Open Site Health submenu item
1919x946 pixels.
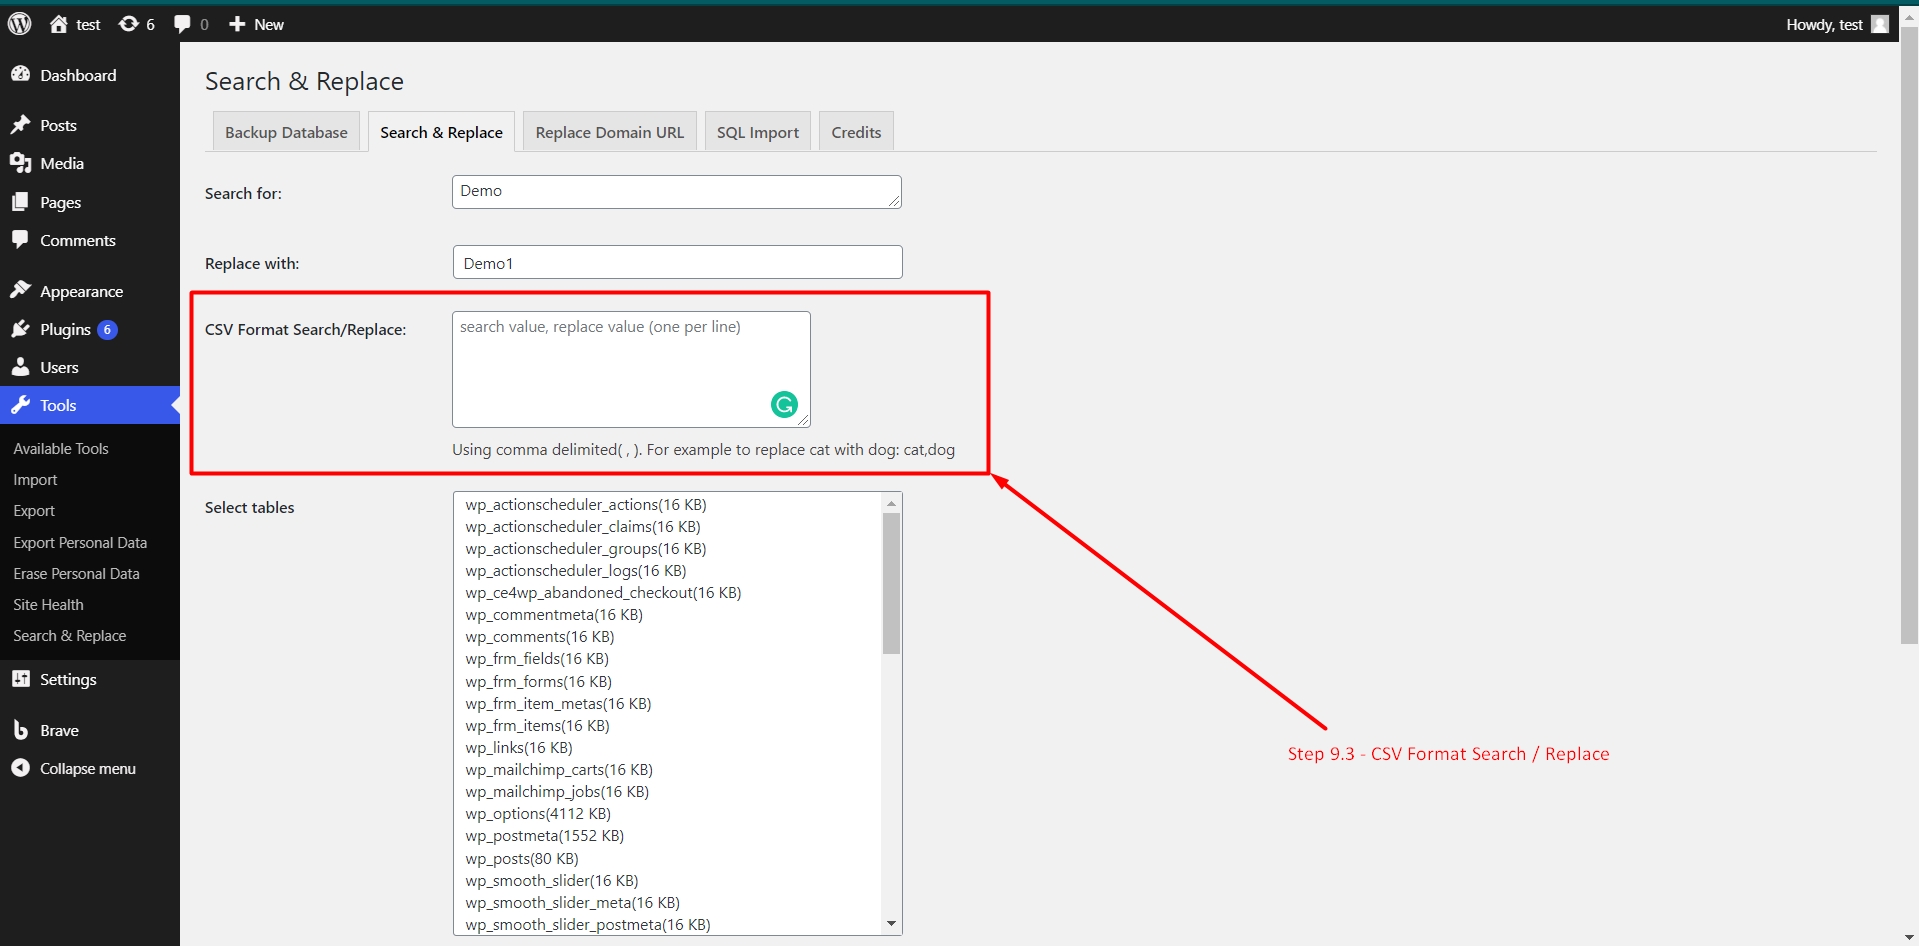pos(48,605)
